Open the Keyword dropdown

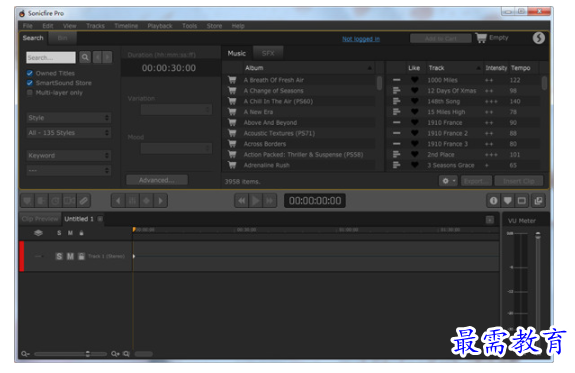69,155
